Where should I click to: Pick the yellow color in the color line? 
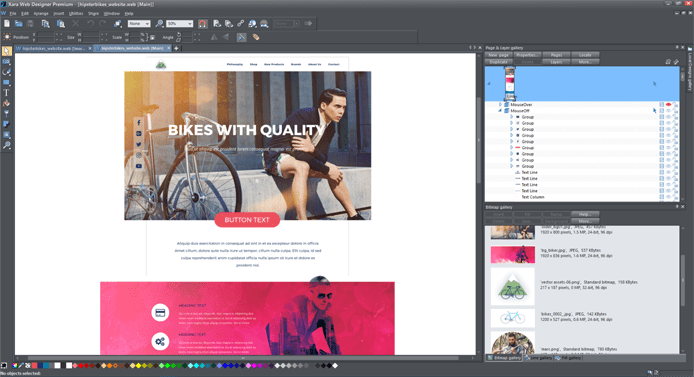pos(139,365)
